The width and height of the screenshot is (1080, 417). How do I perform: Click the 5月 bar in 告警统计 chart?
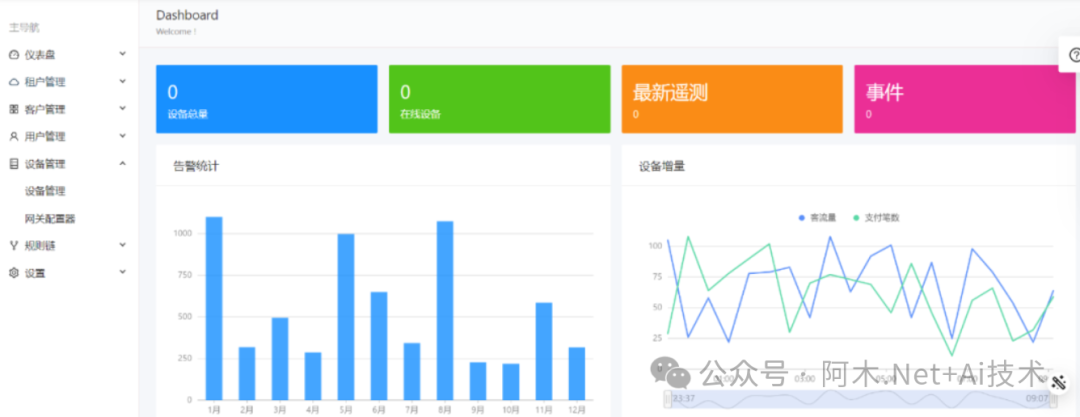346,317
